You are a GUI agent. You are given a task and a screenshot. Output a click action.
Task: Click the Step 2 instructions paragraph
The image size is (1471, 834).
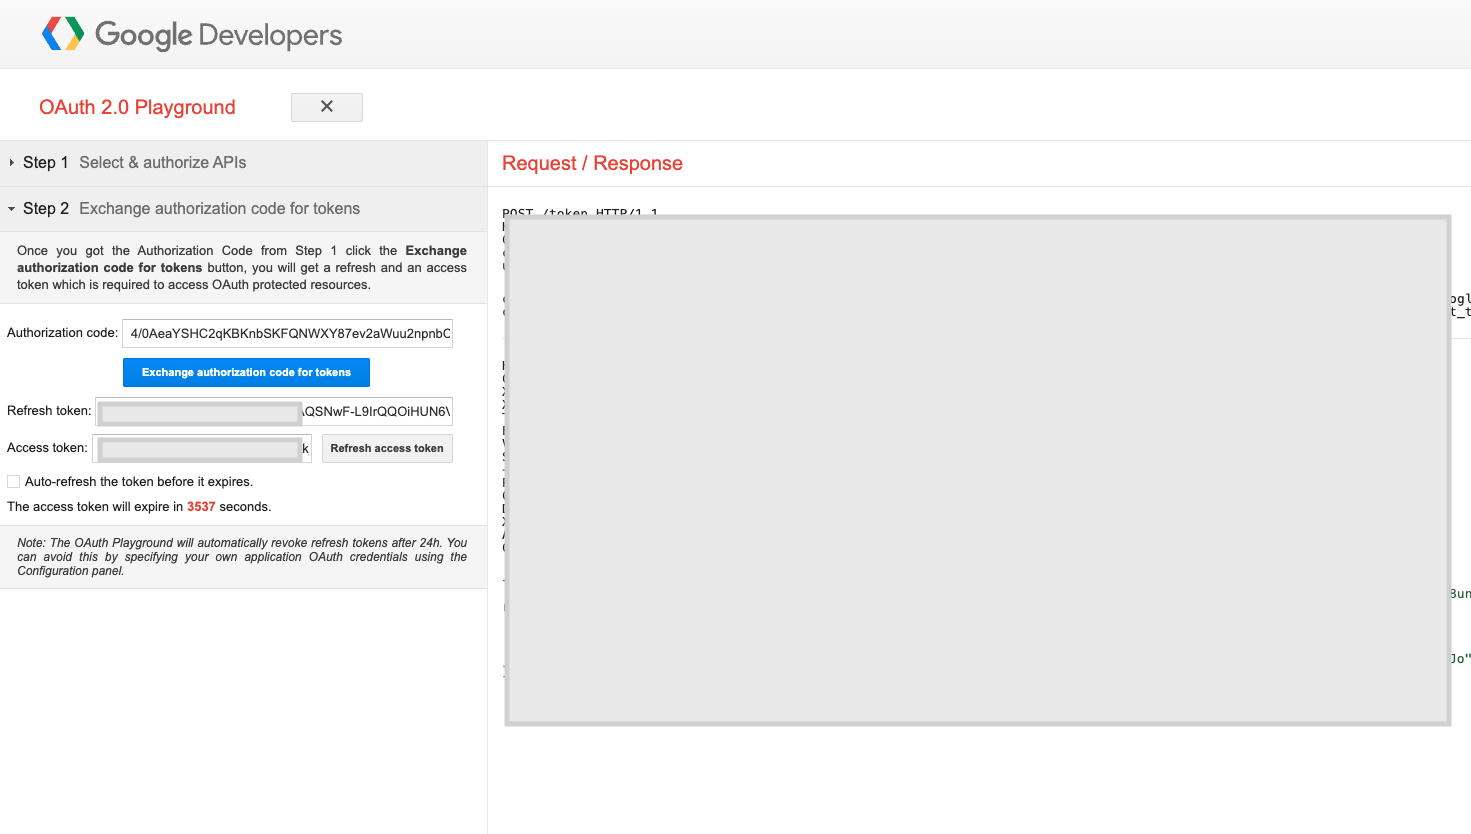coord(242,268)
